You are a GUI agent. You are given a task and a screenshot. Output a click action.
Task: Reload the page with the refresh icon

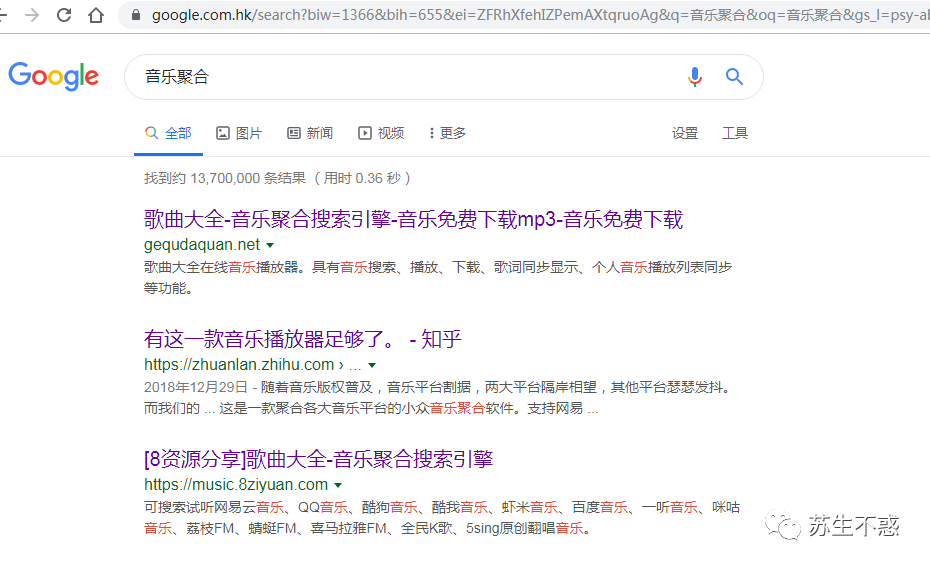(64, 15)
